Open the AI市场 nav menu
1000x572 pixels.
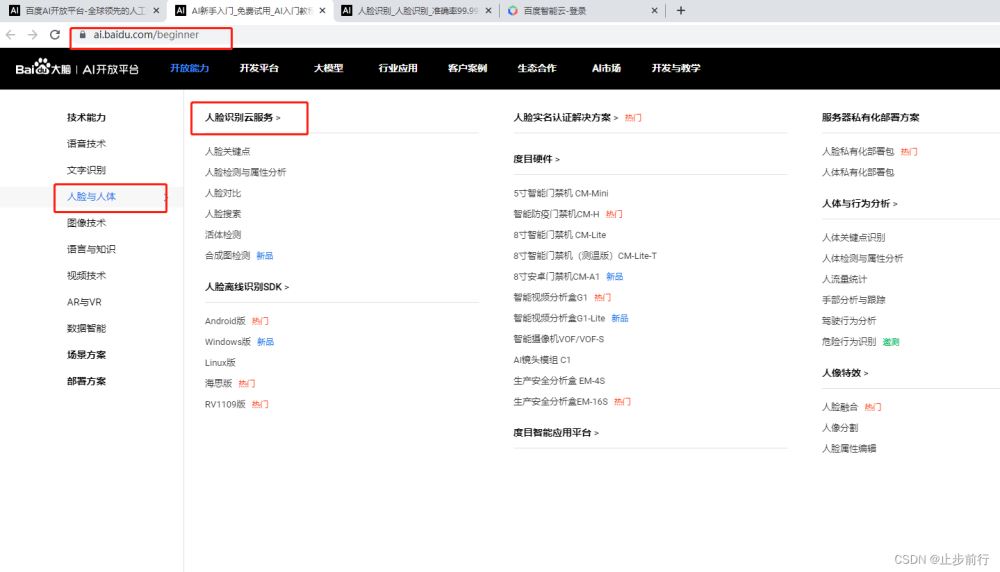tap(607, 68)
